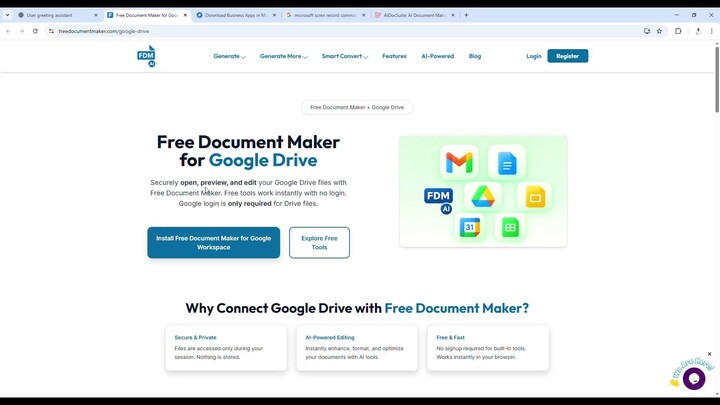Viewport: 720px width, 405px height.
Task: Click the Register button
Action: tap(568, 56)
